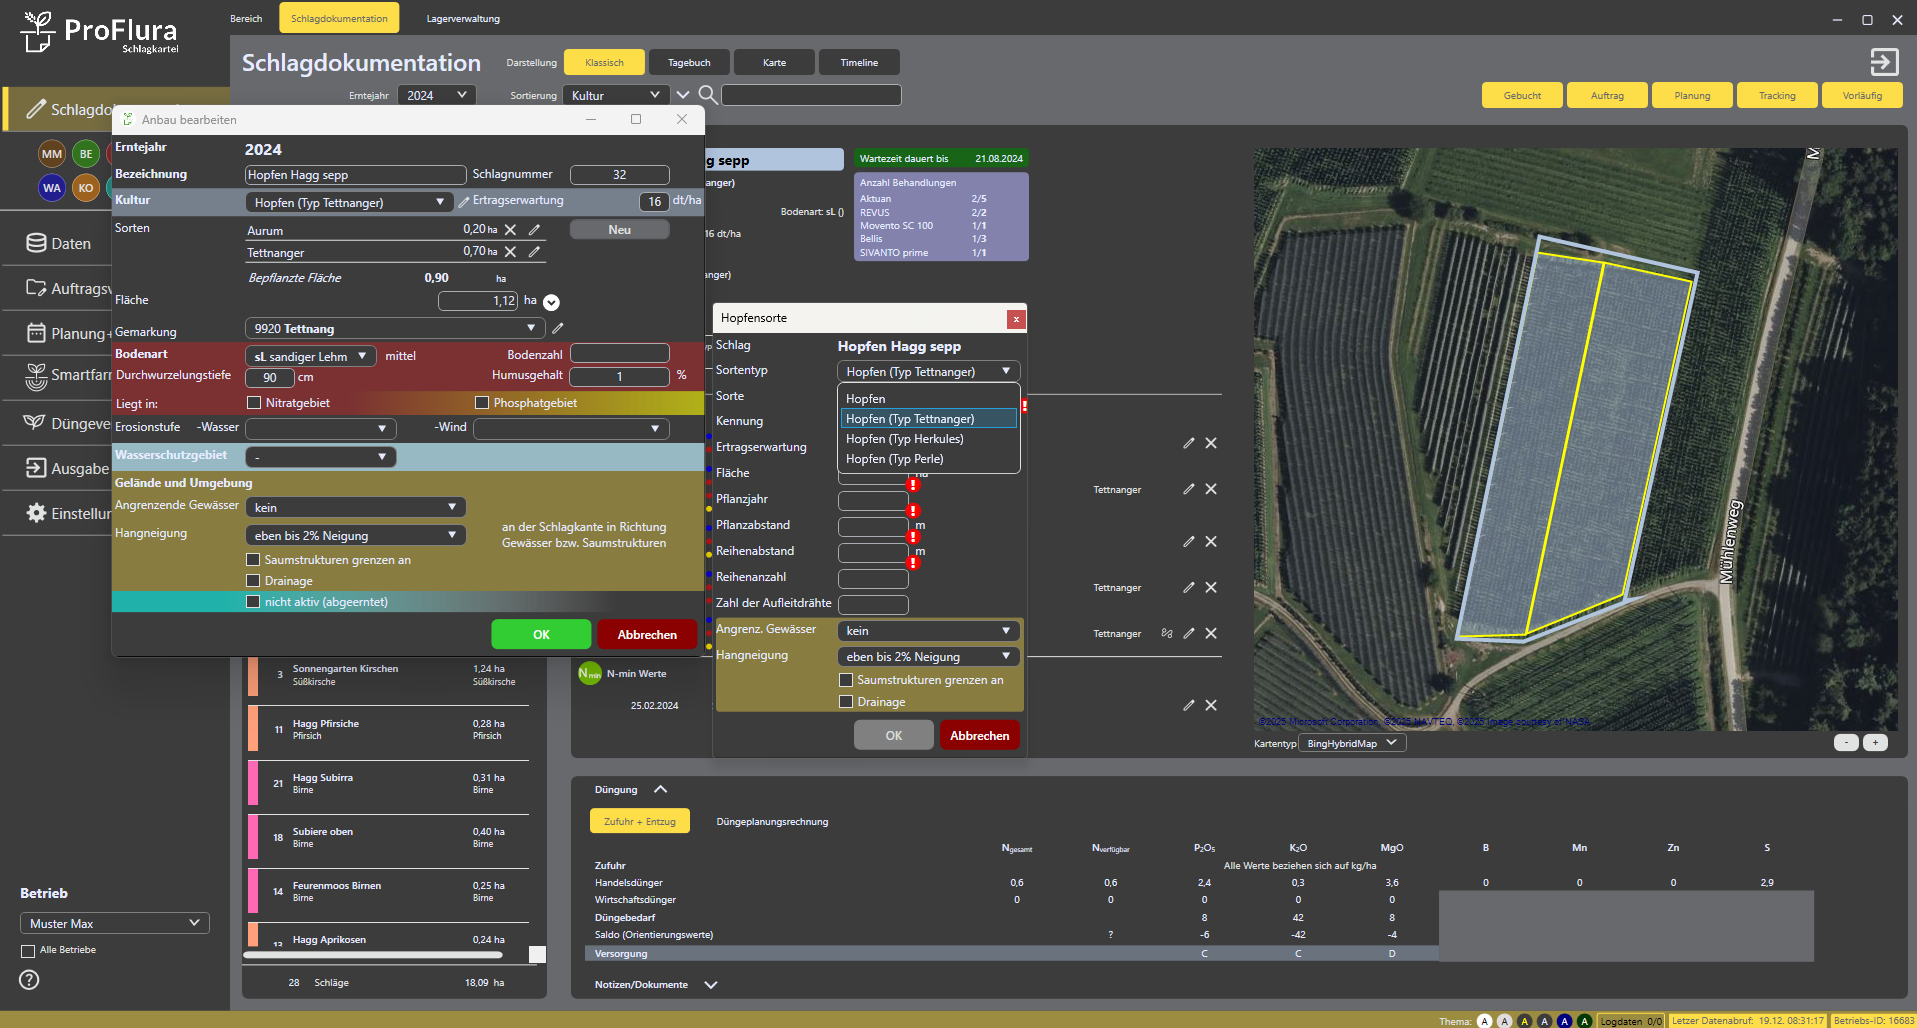Click the help question mark icon
Screen dimensions: 1917x1028
pyautogui.click(x=29, y=980)
